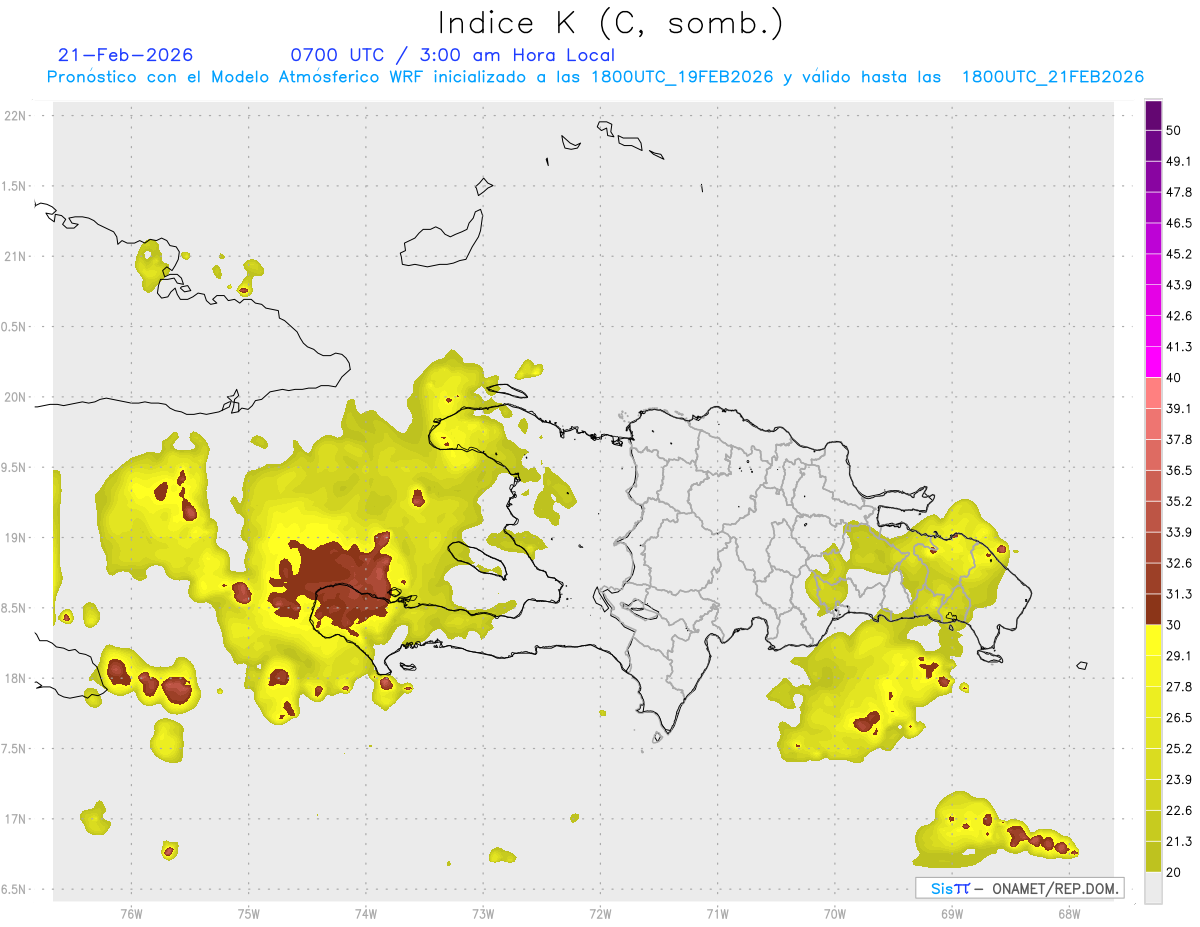Click the '36.5' colorbar label
1200x927 pixels.
pyautogui.click(x=1179, y=470)
